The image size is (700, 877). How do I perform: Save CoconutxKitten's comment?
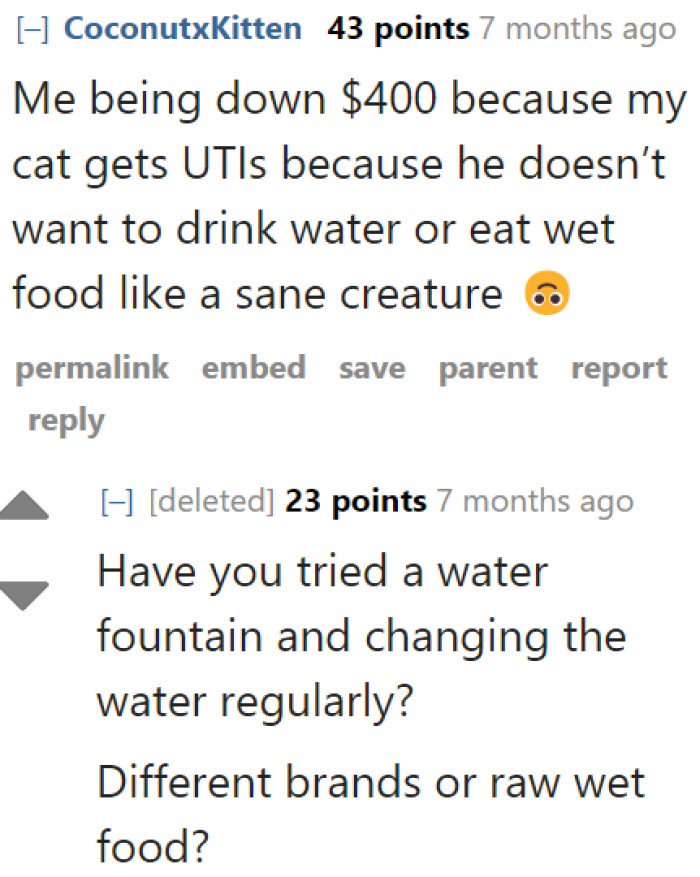click(x=371, y=369)
